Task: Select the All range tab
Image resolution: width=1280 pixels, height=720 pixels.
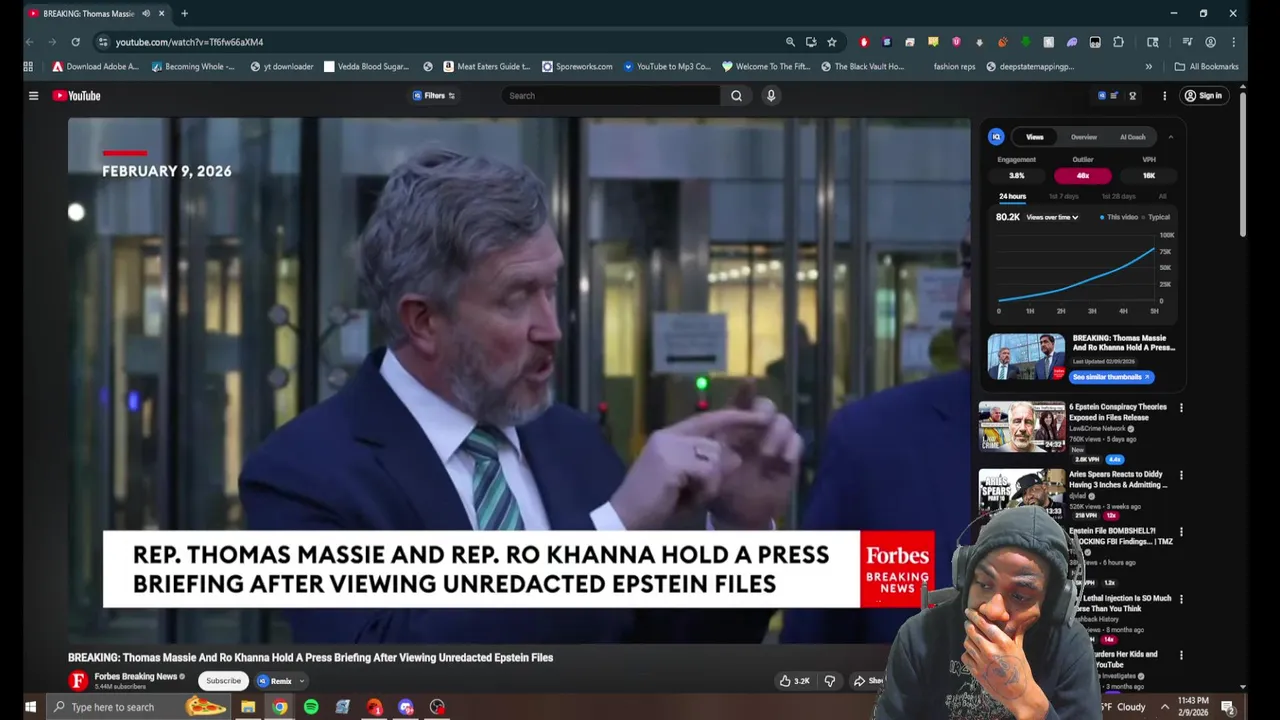Action: tap(1162, 196)
